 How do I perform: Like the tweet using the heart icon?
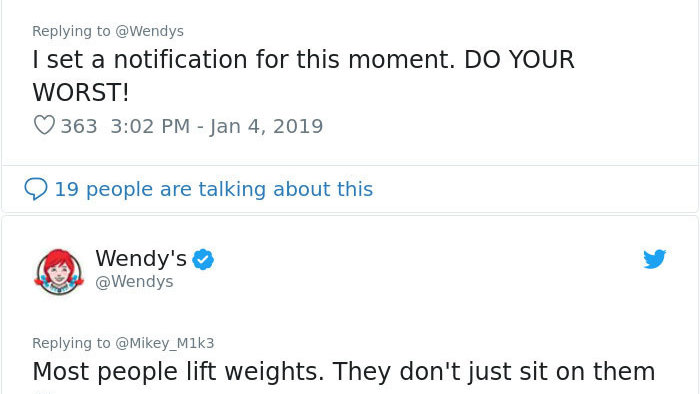click(44, 125)
